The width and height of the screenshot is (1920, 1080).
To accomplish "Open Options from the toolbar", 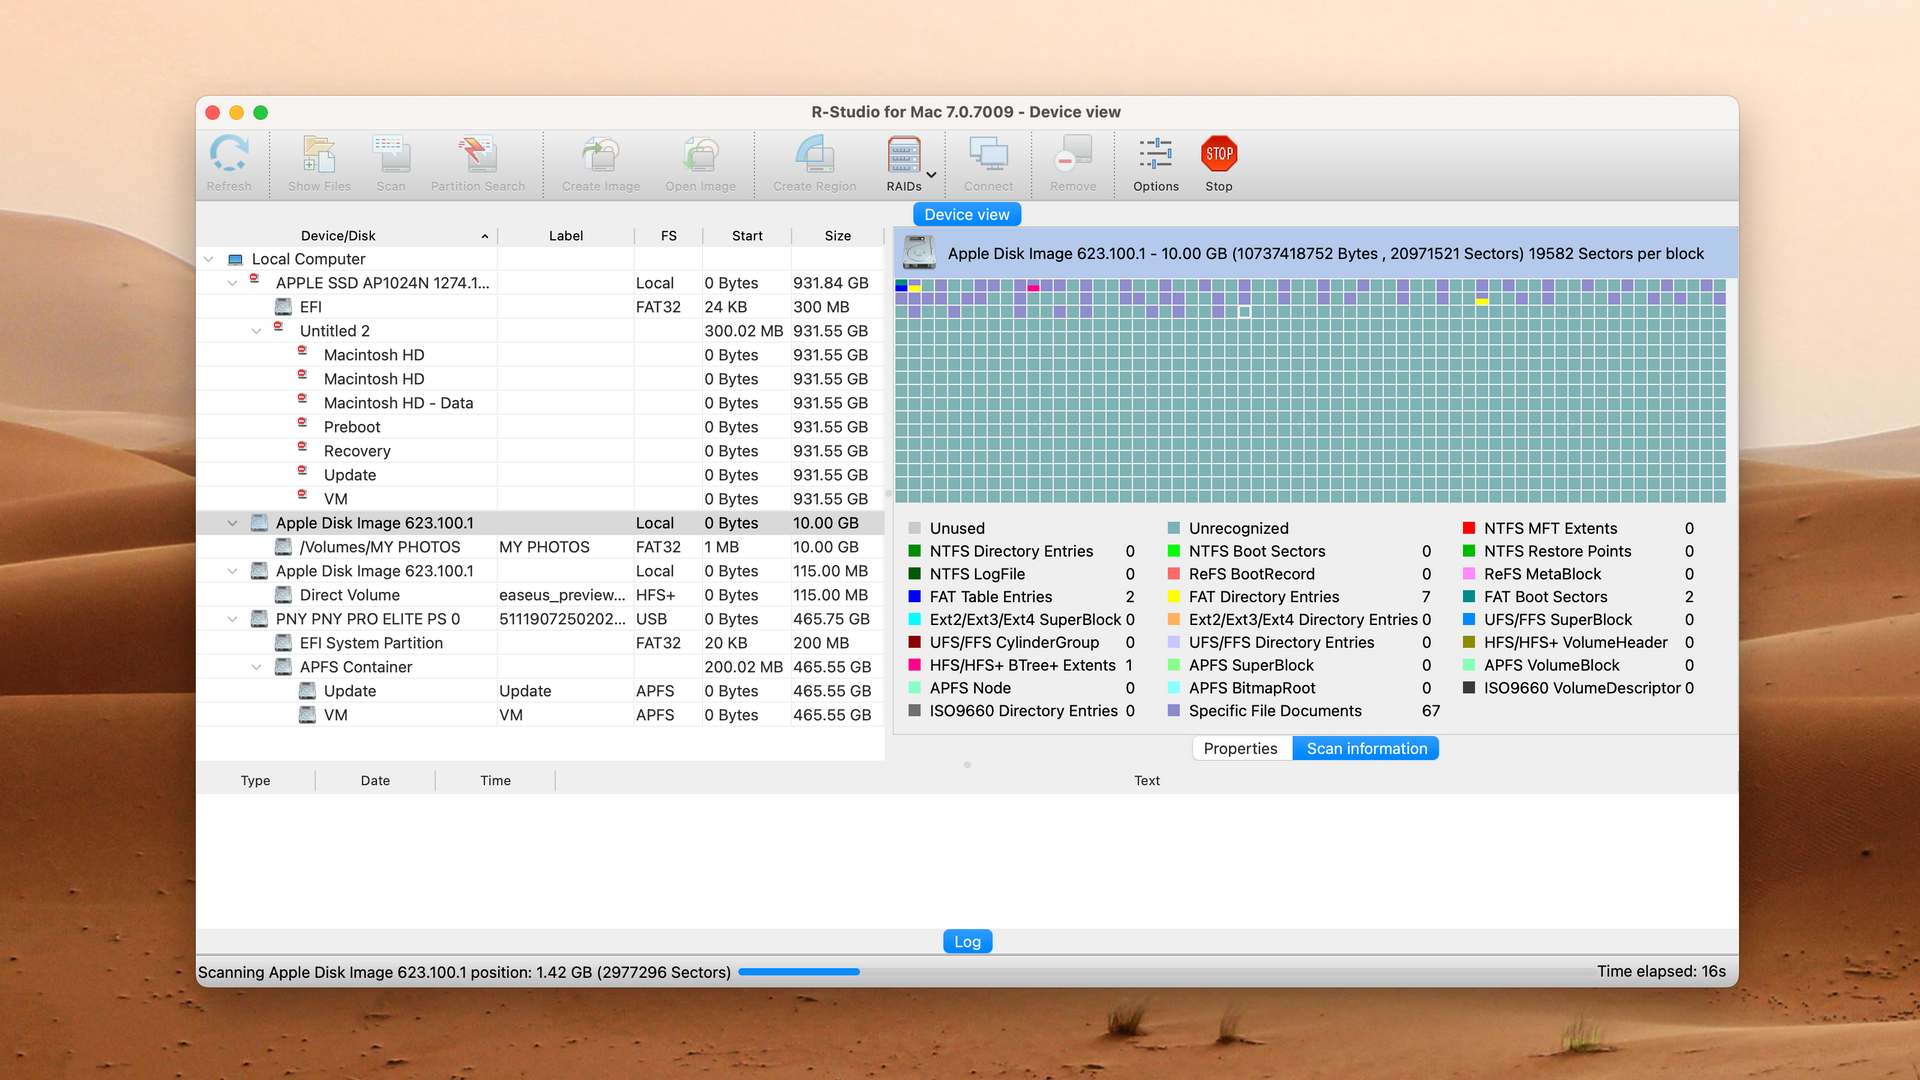I will point(1156,155).
